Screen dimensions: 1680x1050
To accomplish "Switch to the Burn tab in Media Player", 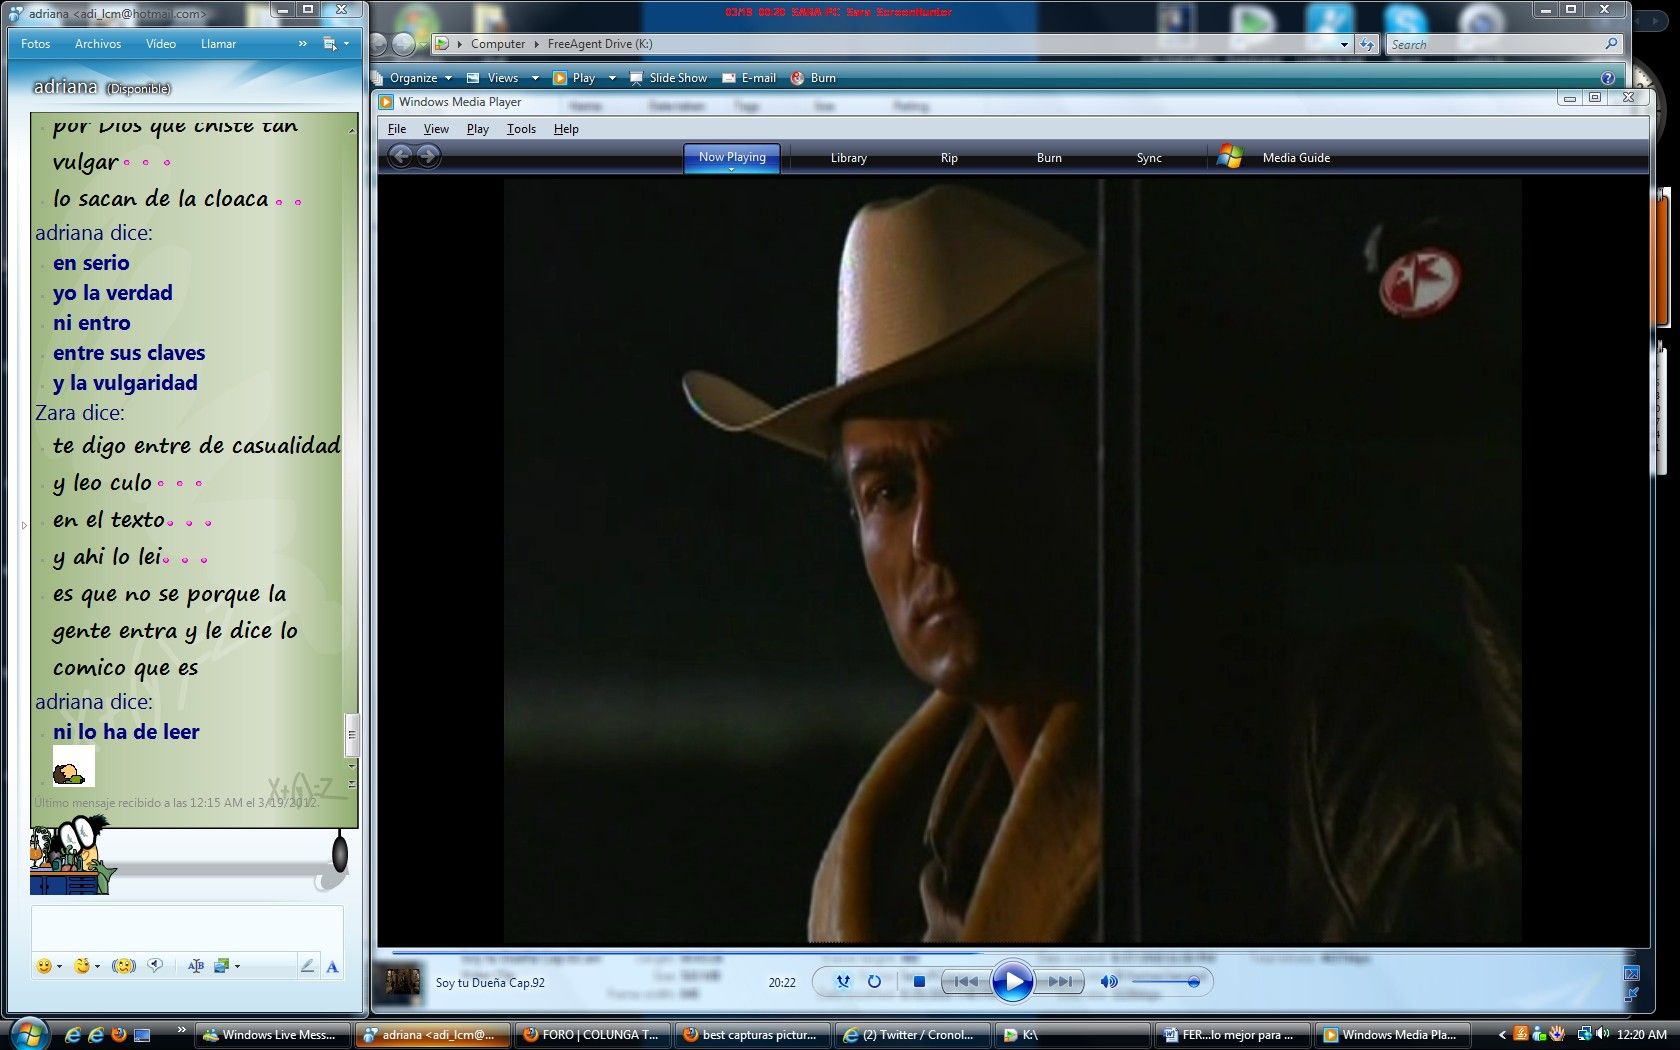I will tap(1049, 158).
